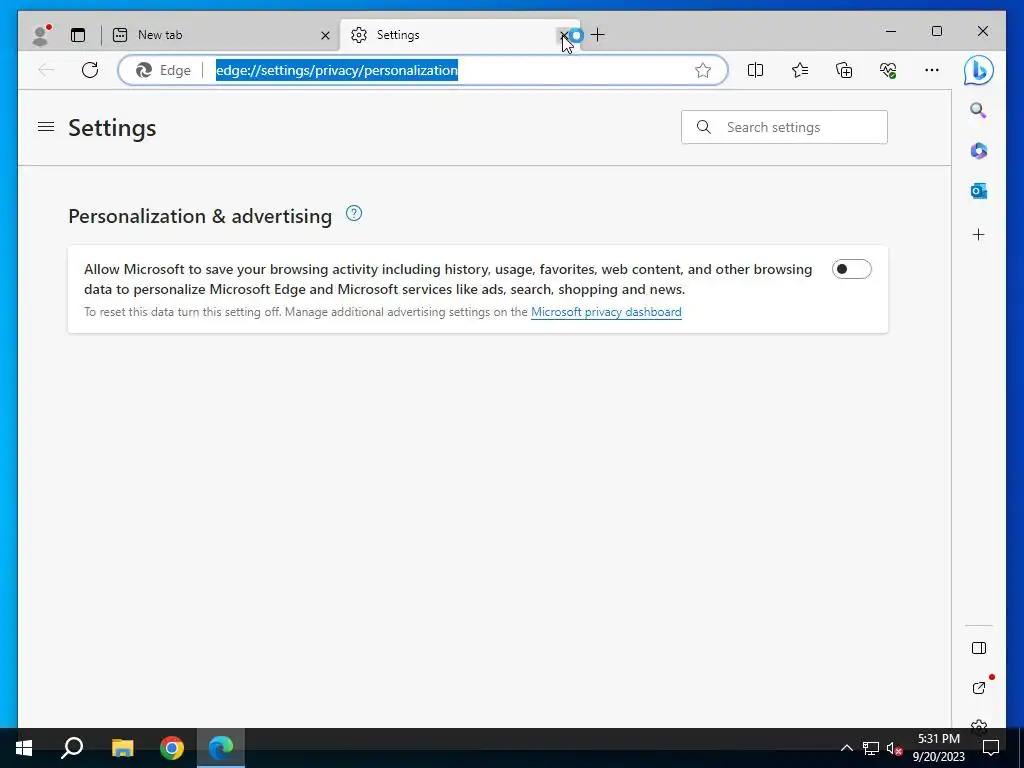
Task: Open the Outlook sidebar icon
Action: click(978, 191)
